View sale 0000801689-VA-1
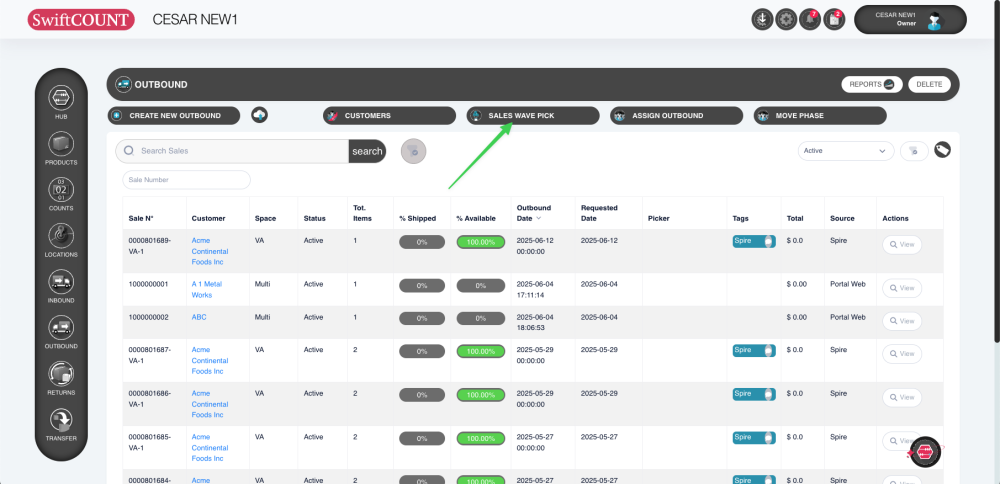 coord(902,245)
